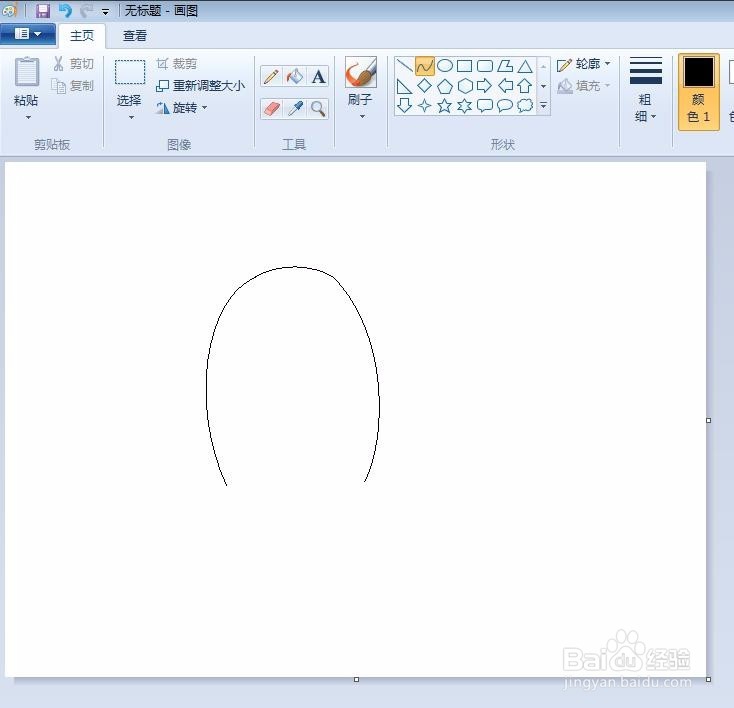The image size is (734, 708).
Task: Expand the 刷子 brushes dropdown arrow
Action: click(362, 117)
